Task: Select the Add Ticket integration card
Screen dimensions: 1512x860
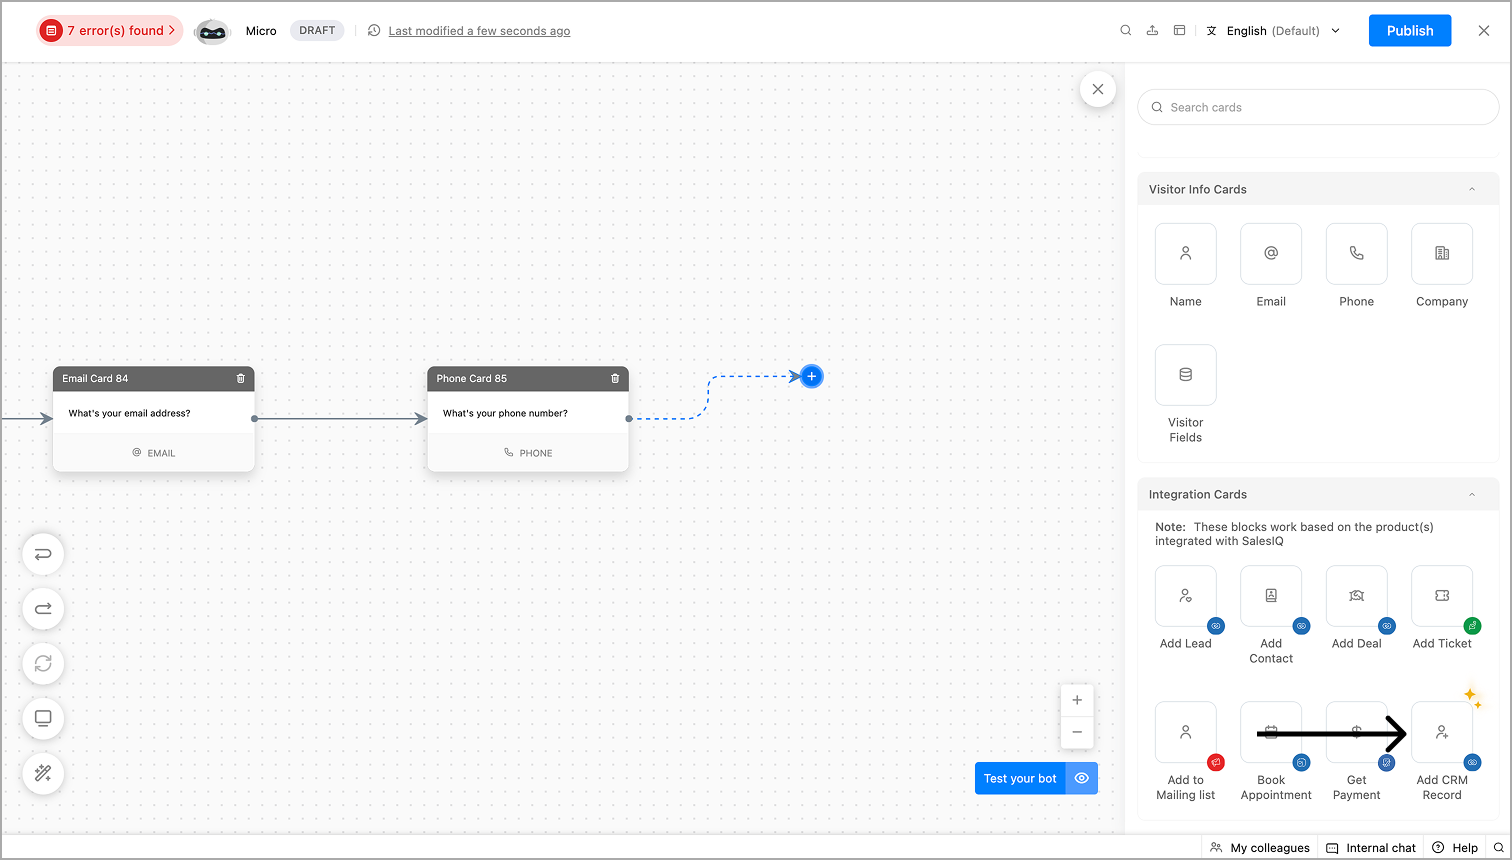Action: [1441, 596]
